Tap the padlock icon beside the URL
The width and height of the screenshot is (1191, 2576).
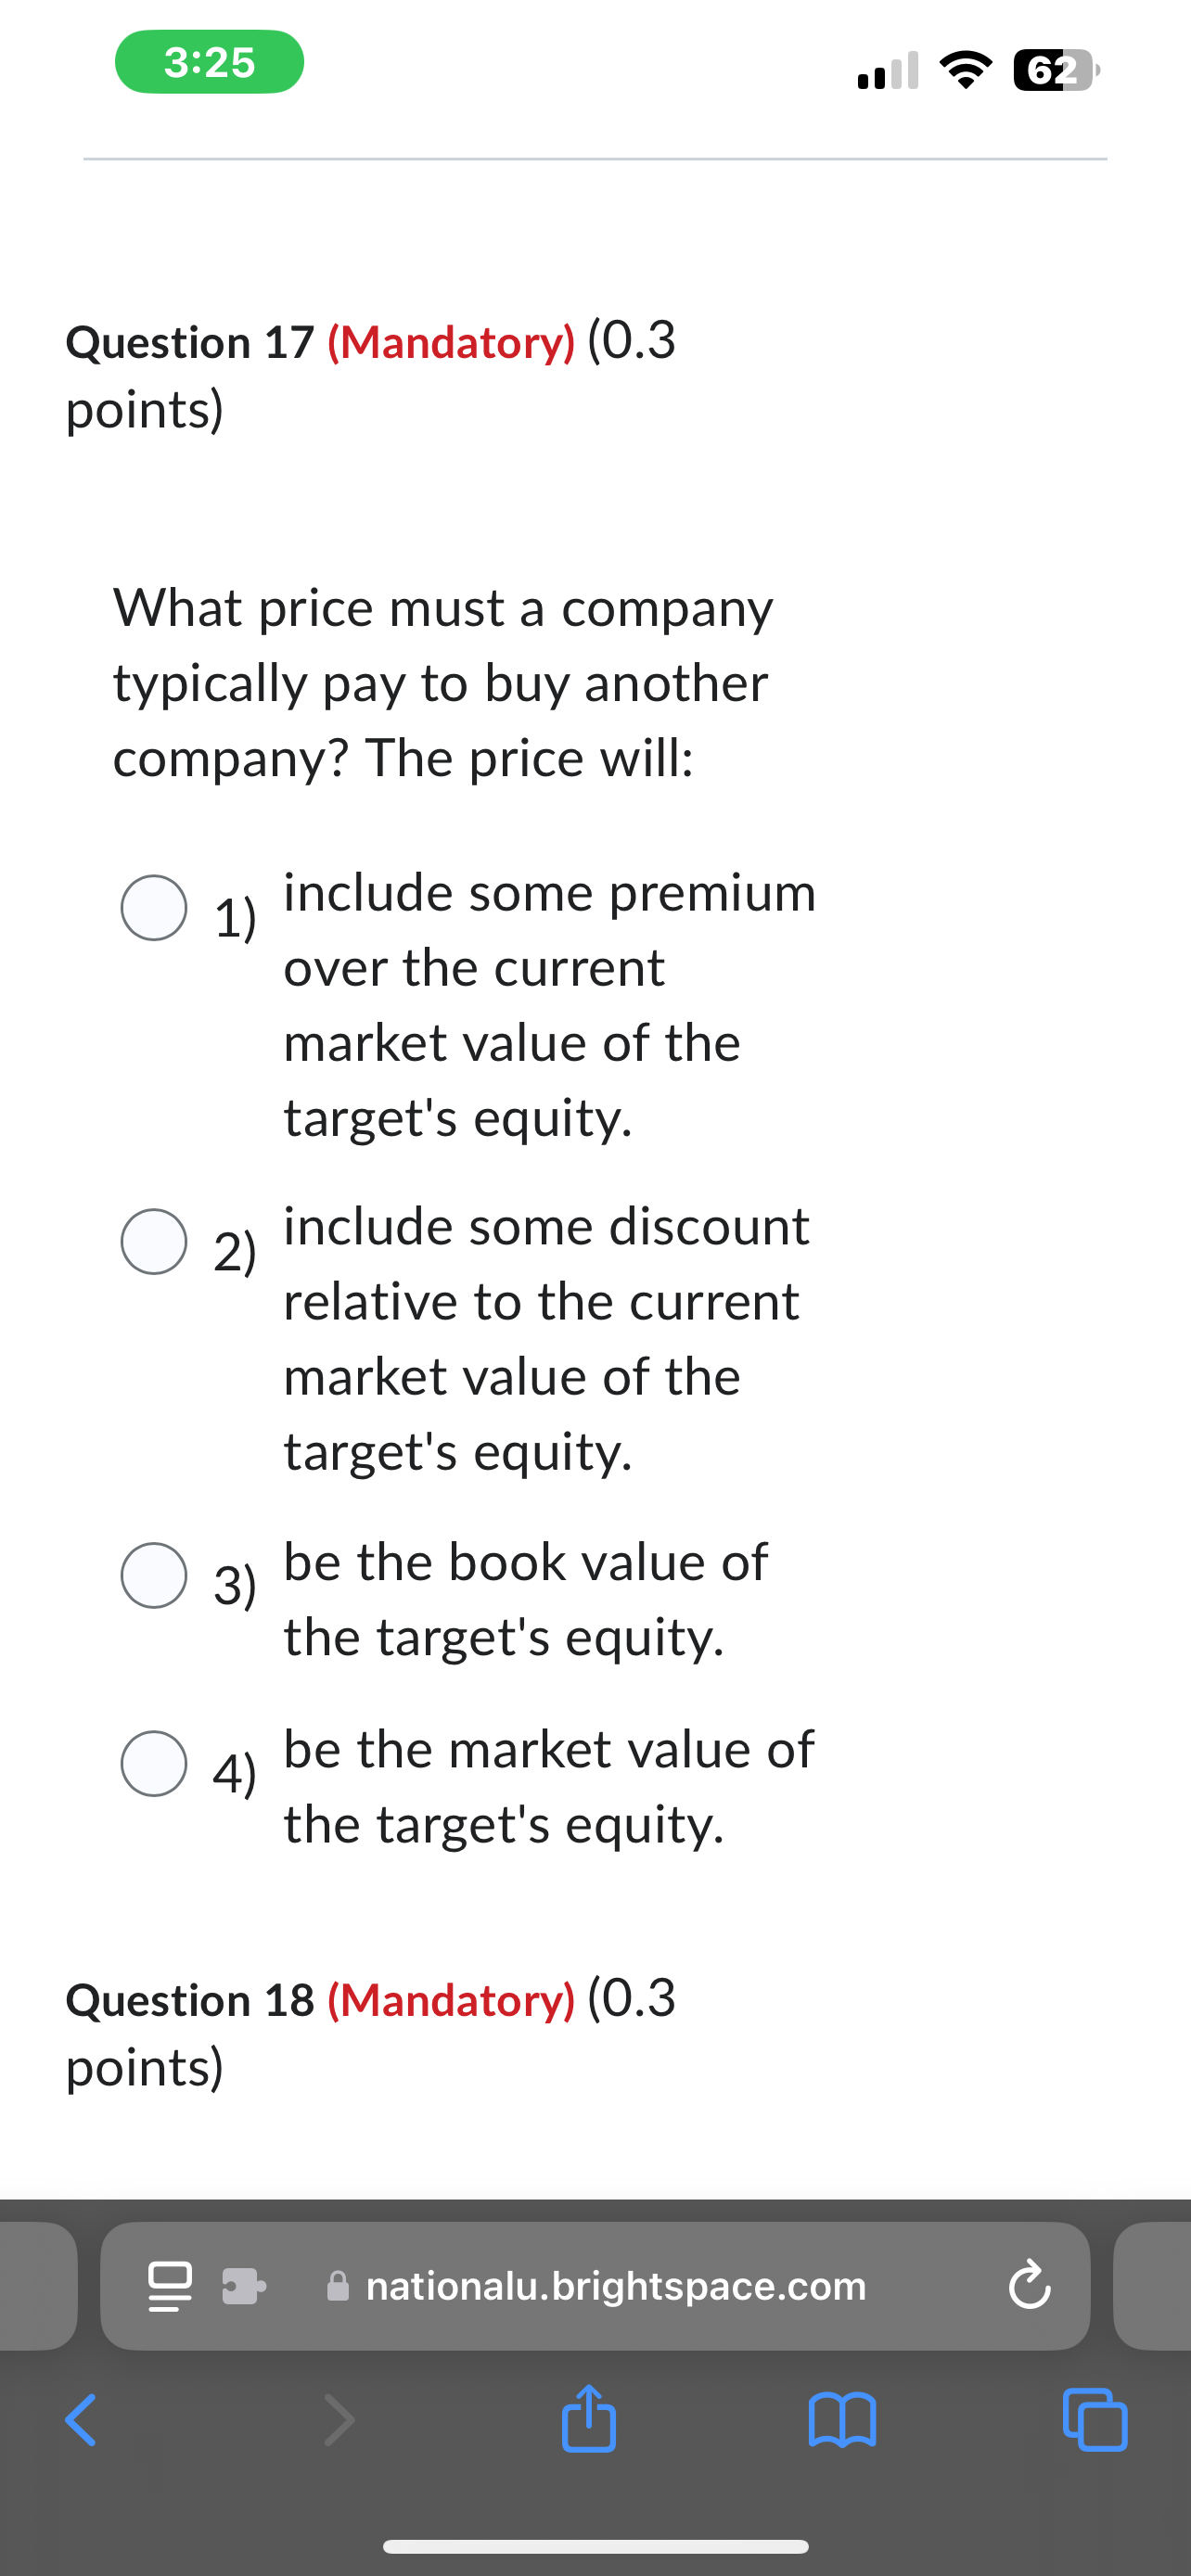(x=338, y=2287)
